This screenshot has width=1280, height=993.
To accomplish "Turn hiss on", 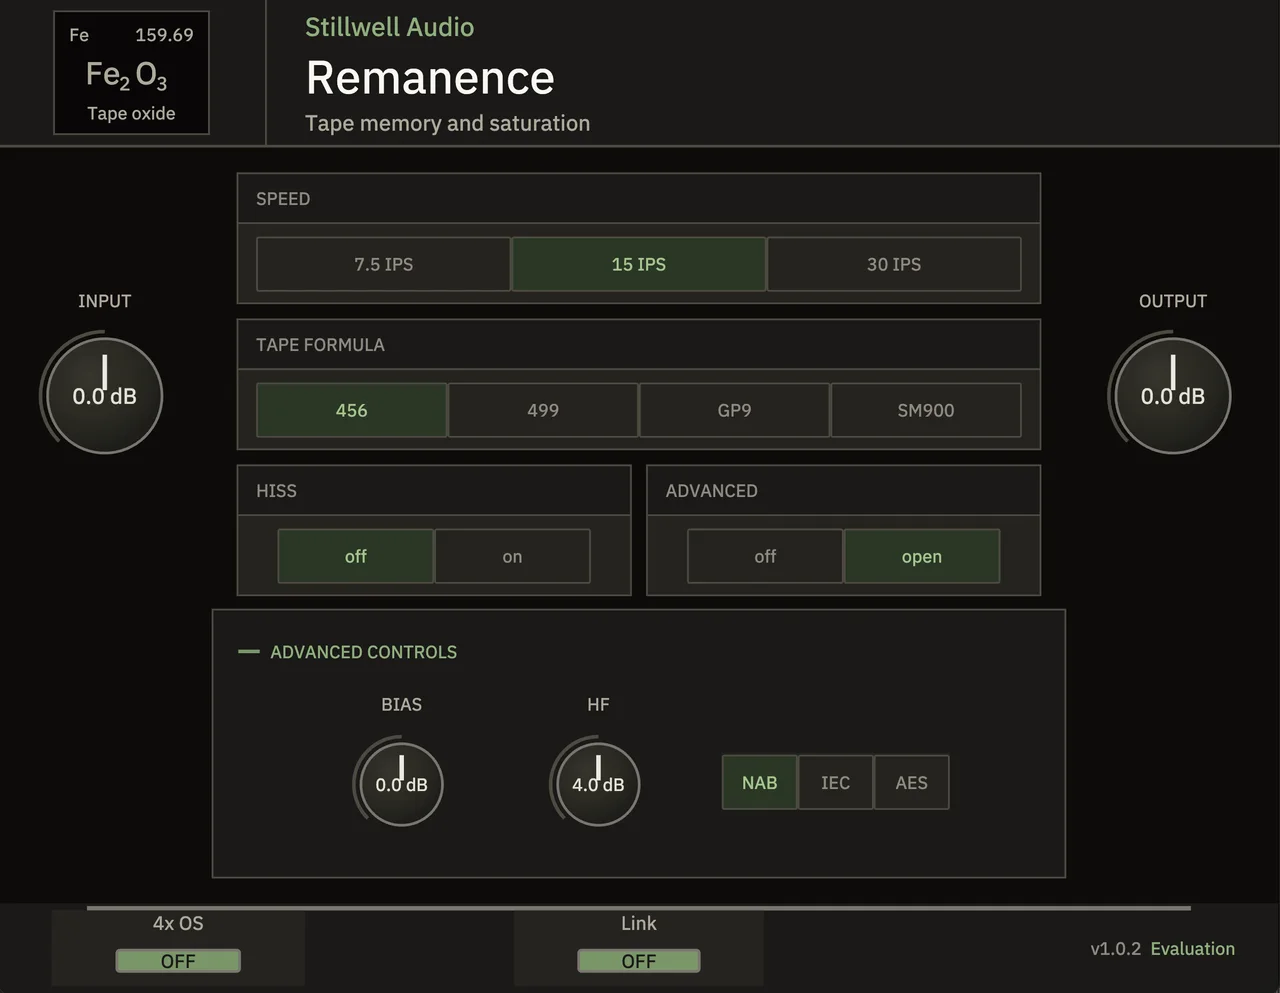I will tap(512, 556).
